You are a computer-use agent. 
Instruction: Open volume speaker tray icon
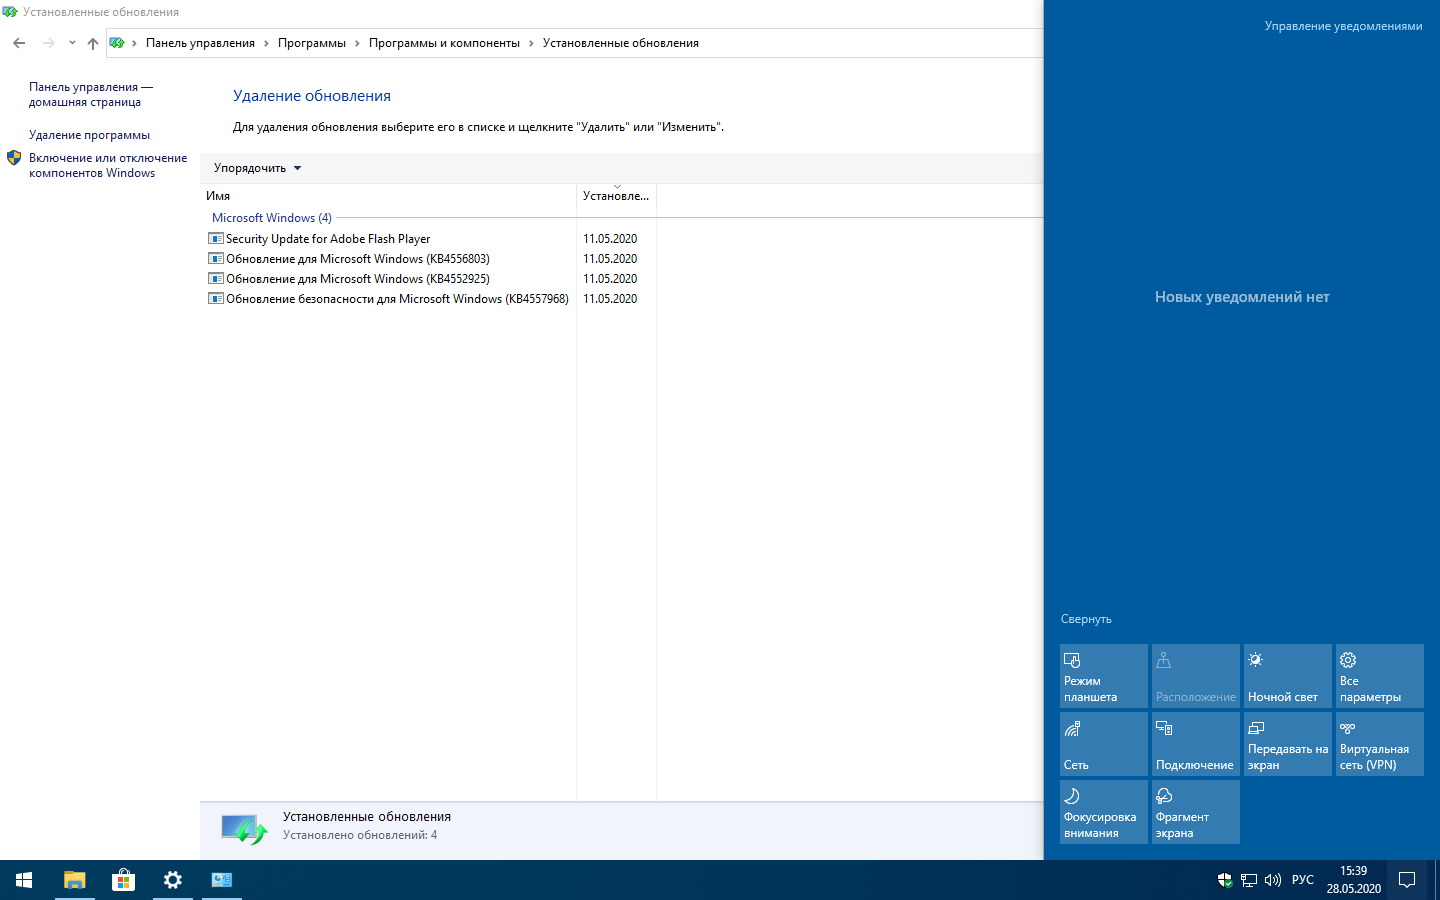tap(1273, 880)
